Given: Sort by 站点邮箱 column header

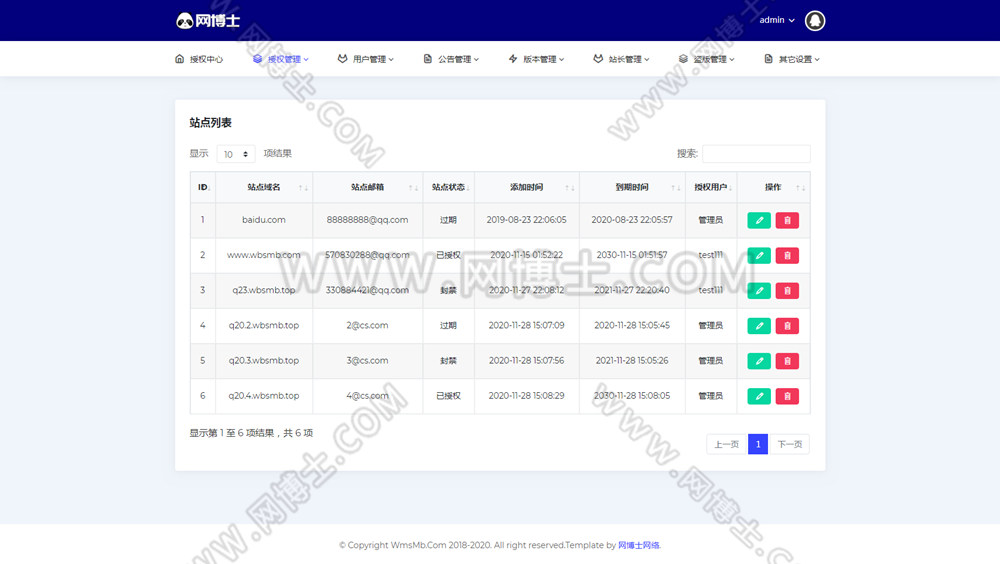Looking at the screenshot, I should tap(367, 187).
